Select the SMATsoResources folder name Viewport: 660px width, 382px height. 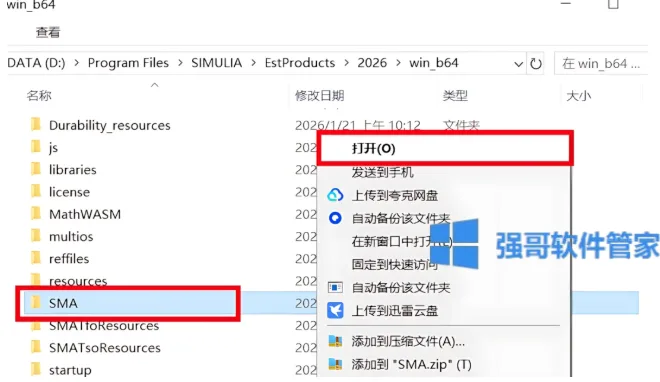[104, 348]
